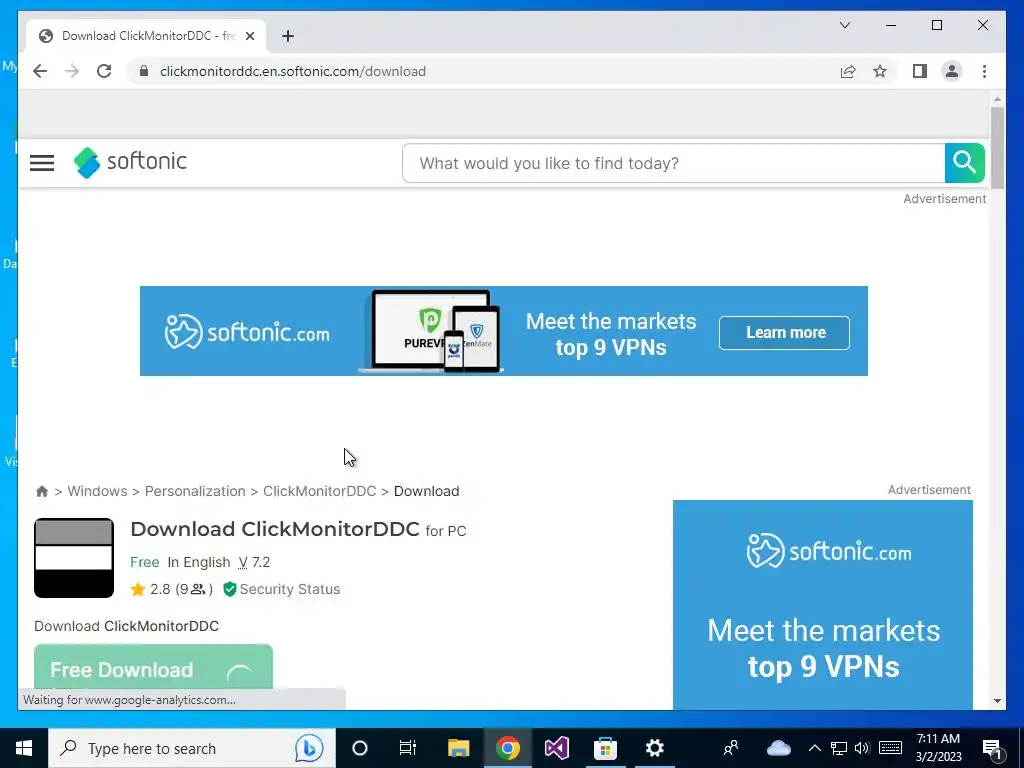Go to home via breadcrumb house icon
Image resolution: width=1024 pixels, height=768 pixels.
(42, 491)
